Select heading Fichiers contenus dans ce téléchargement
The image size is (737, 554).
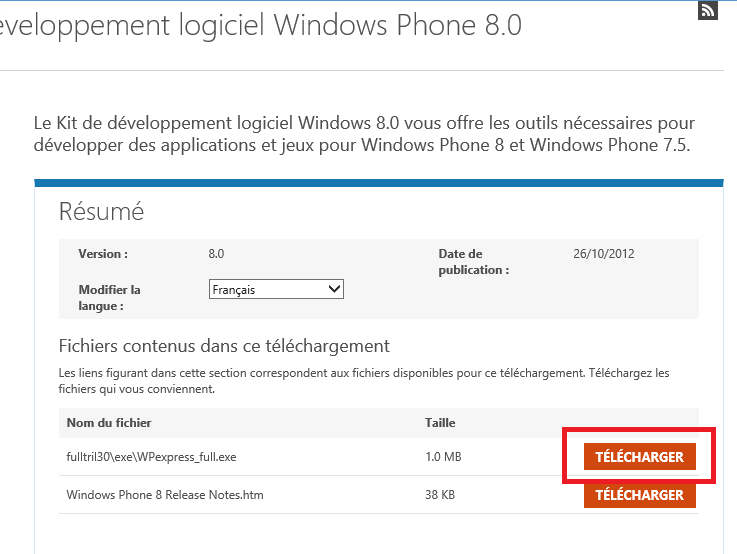(x=224, y=346)
